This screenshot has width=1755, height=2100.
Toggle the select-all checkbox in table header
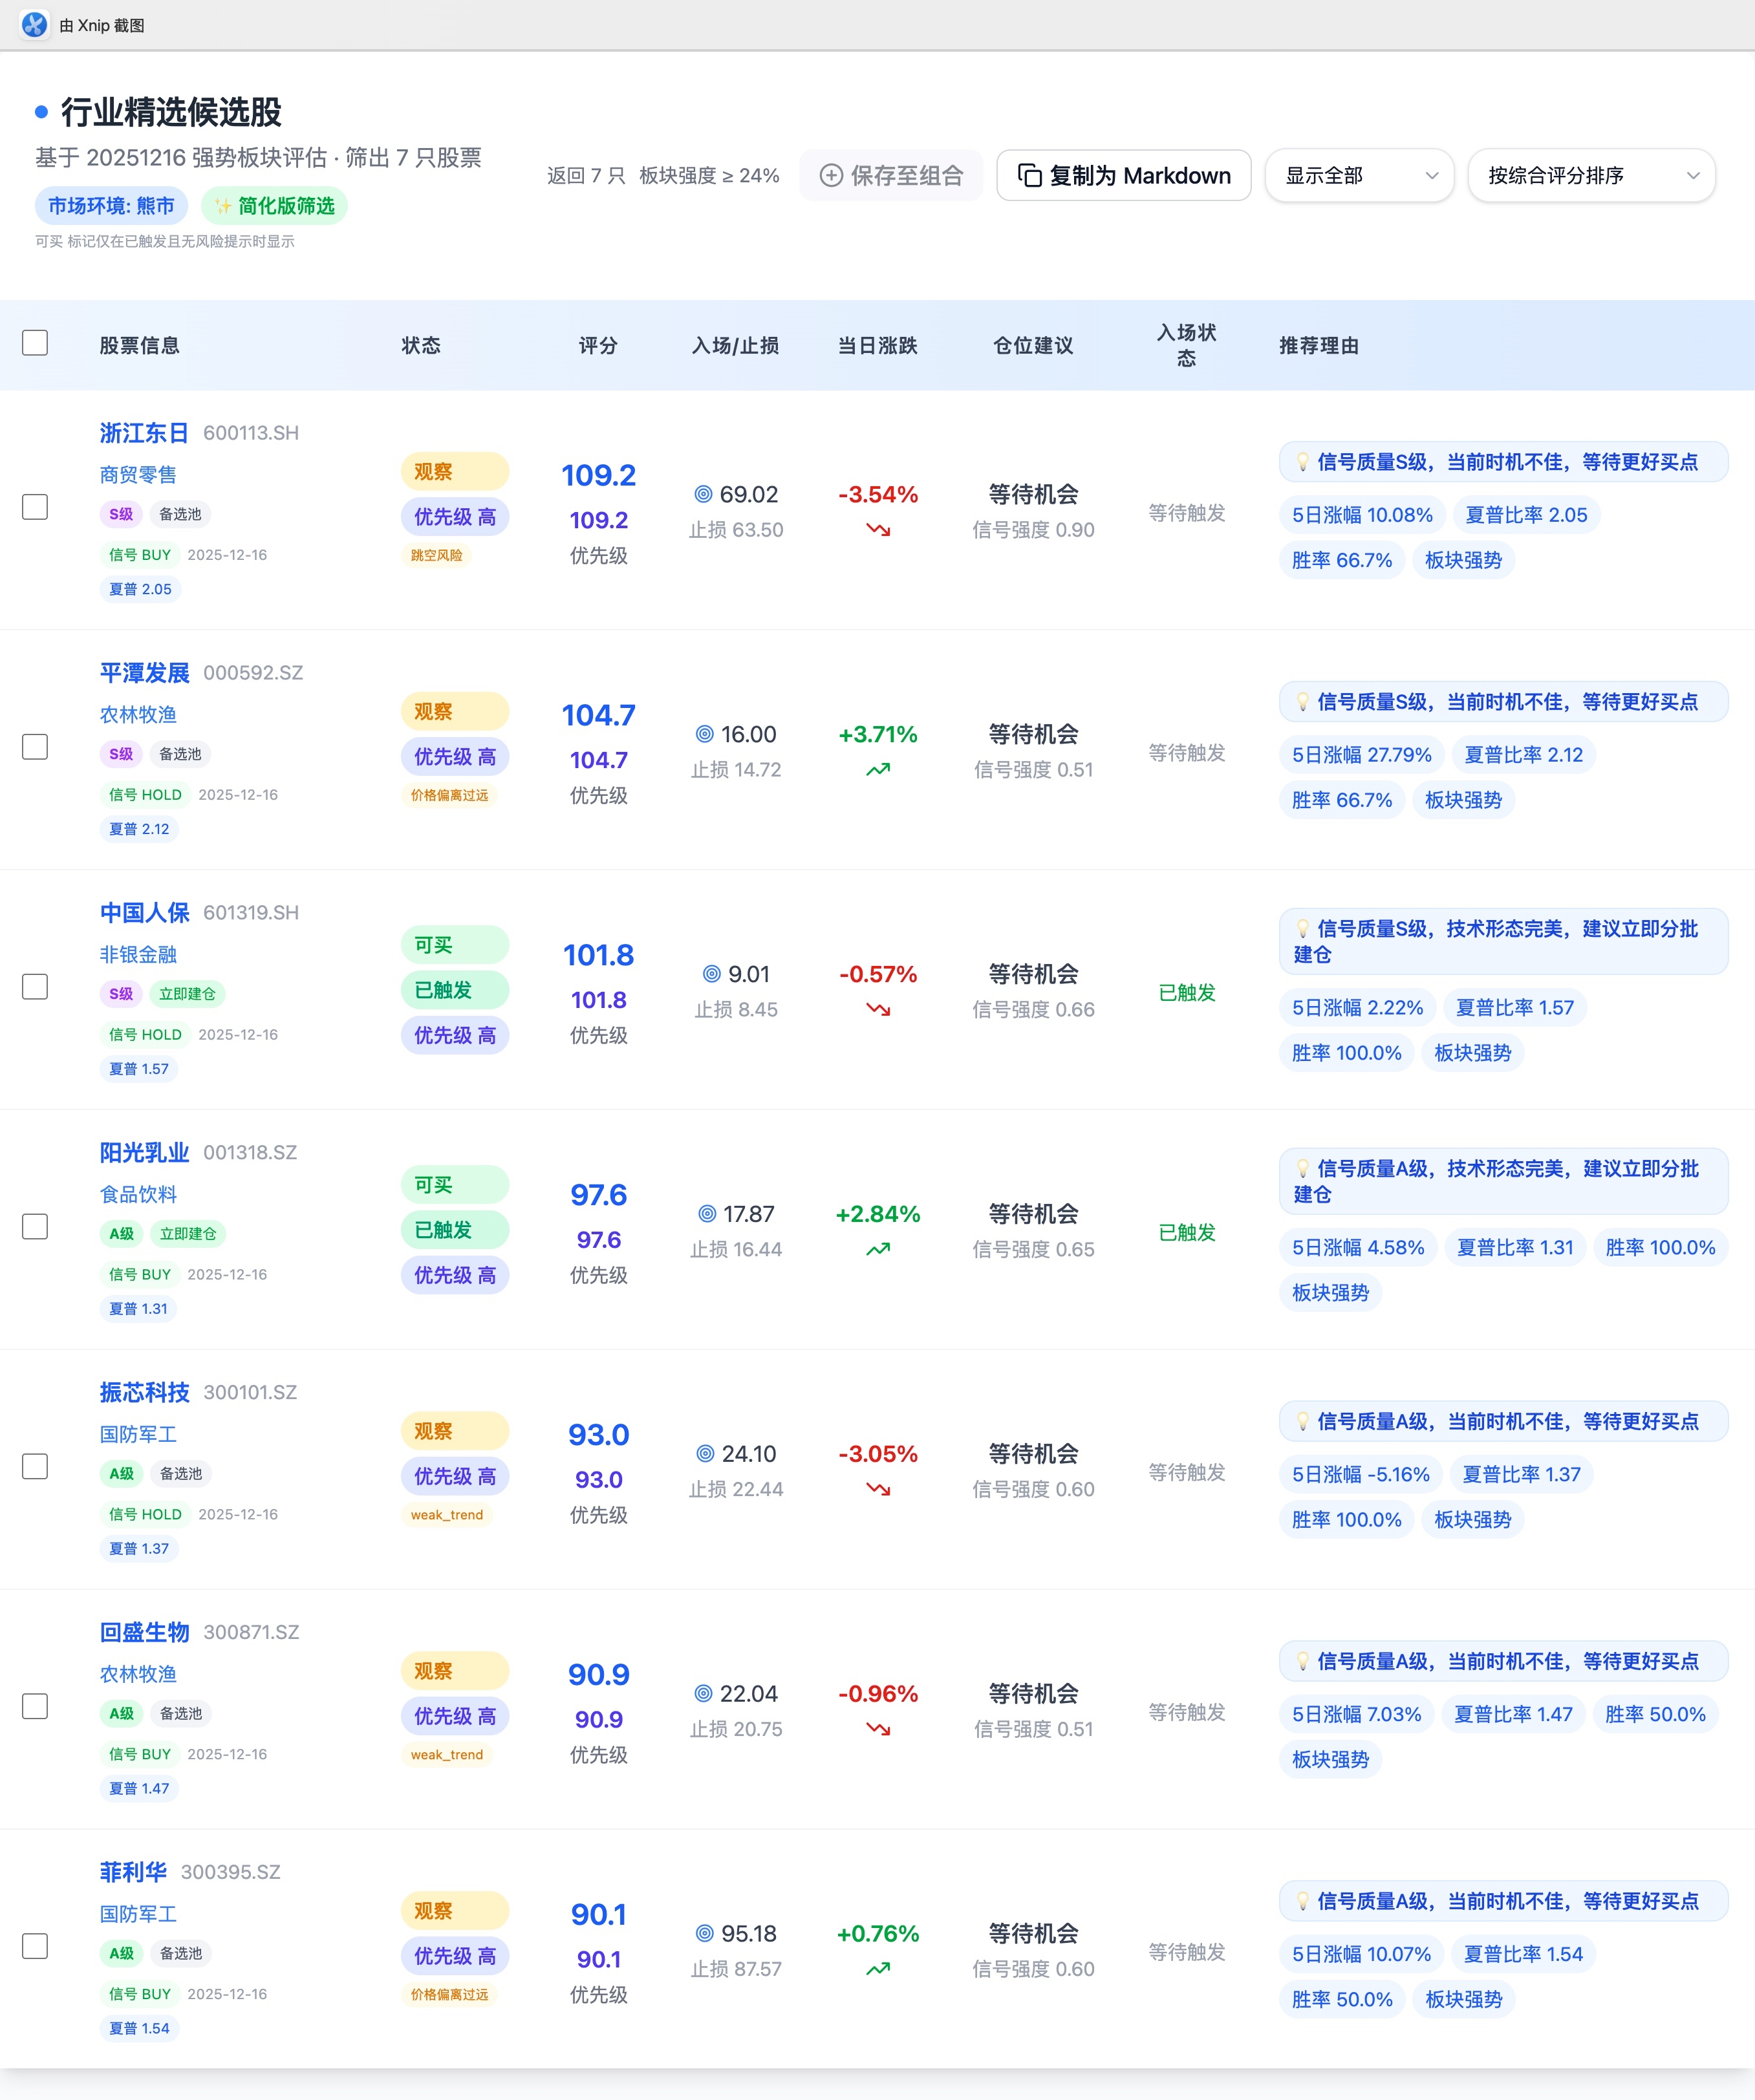35,343
